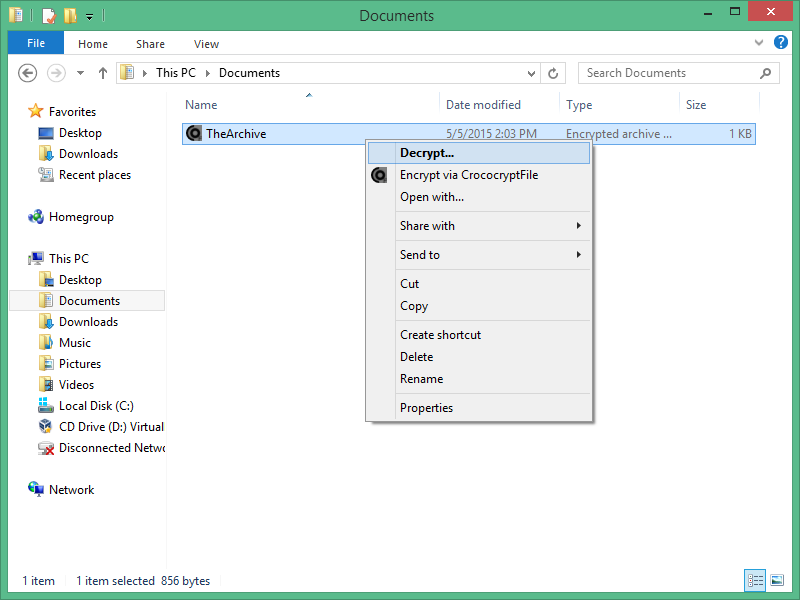Click the TheArchive Crococrypt file icon
800x600 pixels.
192,133
